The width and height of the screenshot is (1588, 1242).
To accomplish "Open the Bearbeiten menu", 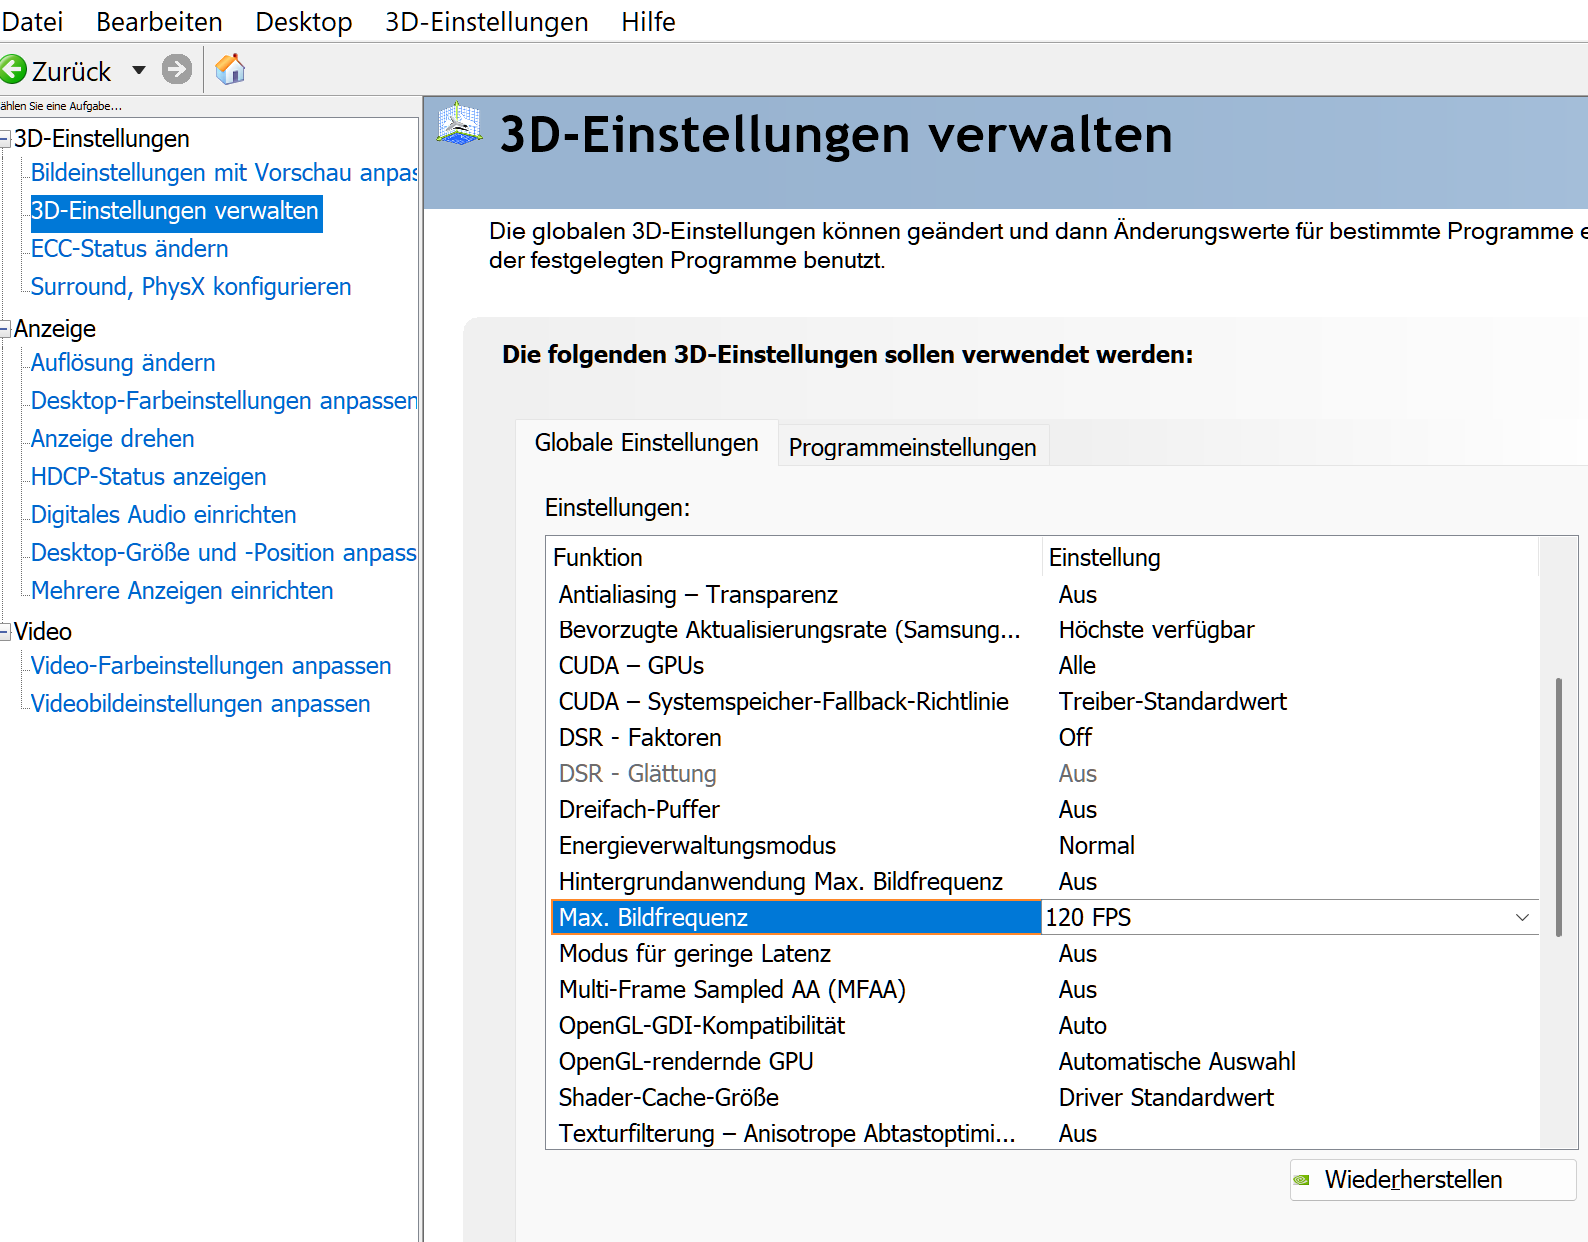I will point(159,22).
